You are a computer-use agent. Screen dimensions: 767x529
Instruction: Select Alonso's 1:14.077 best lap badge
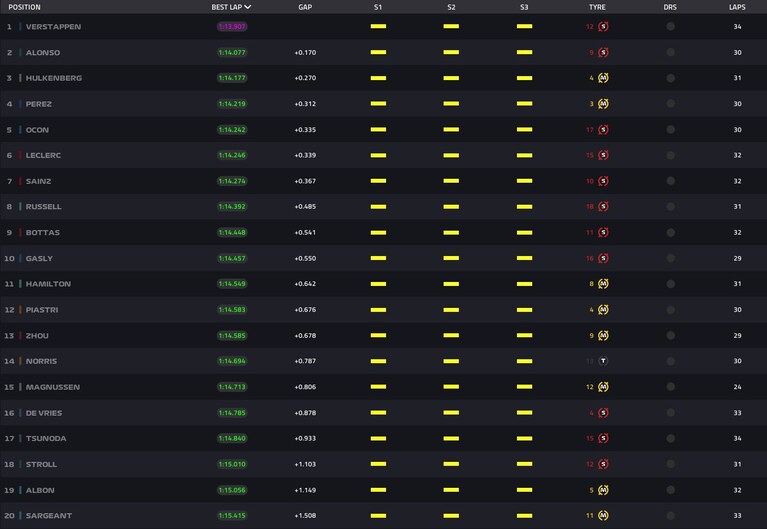pyautogui.click(x=232, y=52)
